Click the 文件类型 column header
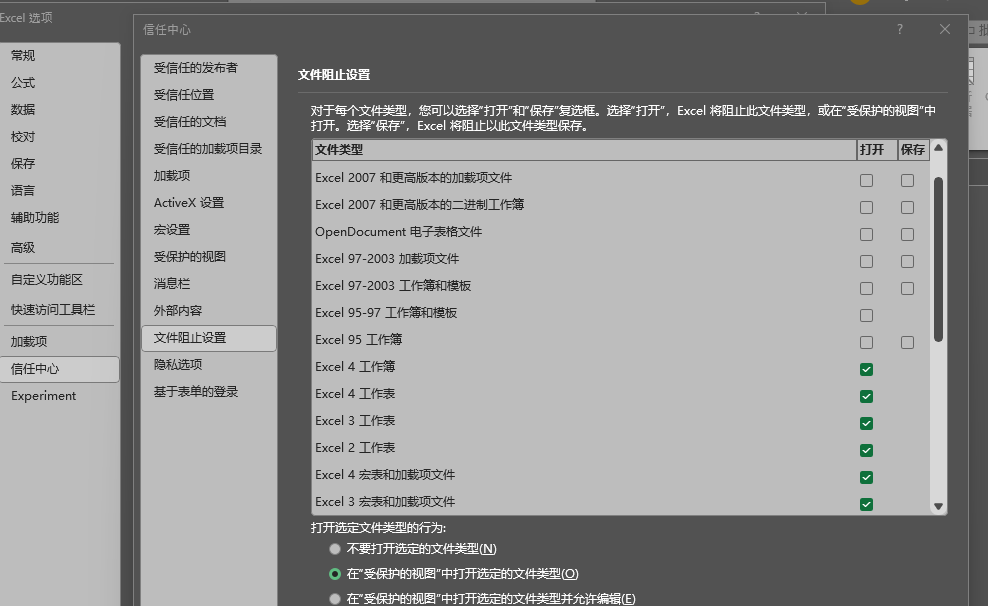988x606 pixels. pos(584,150)
